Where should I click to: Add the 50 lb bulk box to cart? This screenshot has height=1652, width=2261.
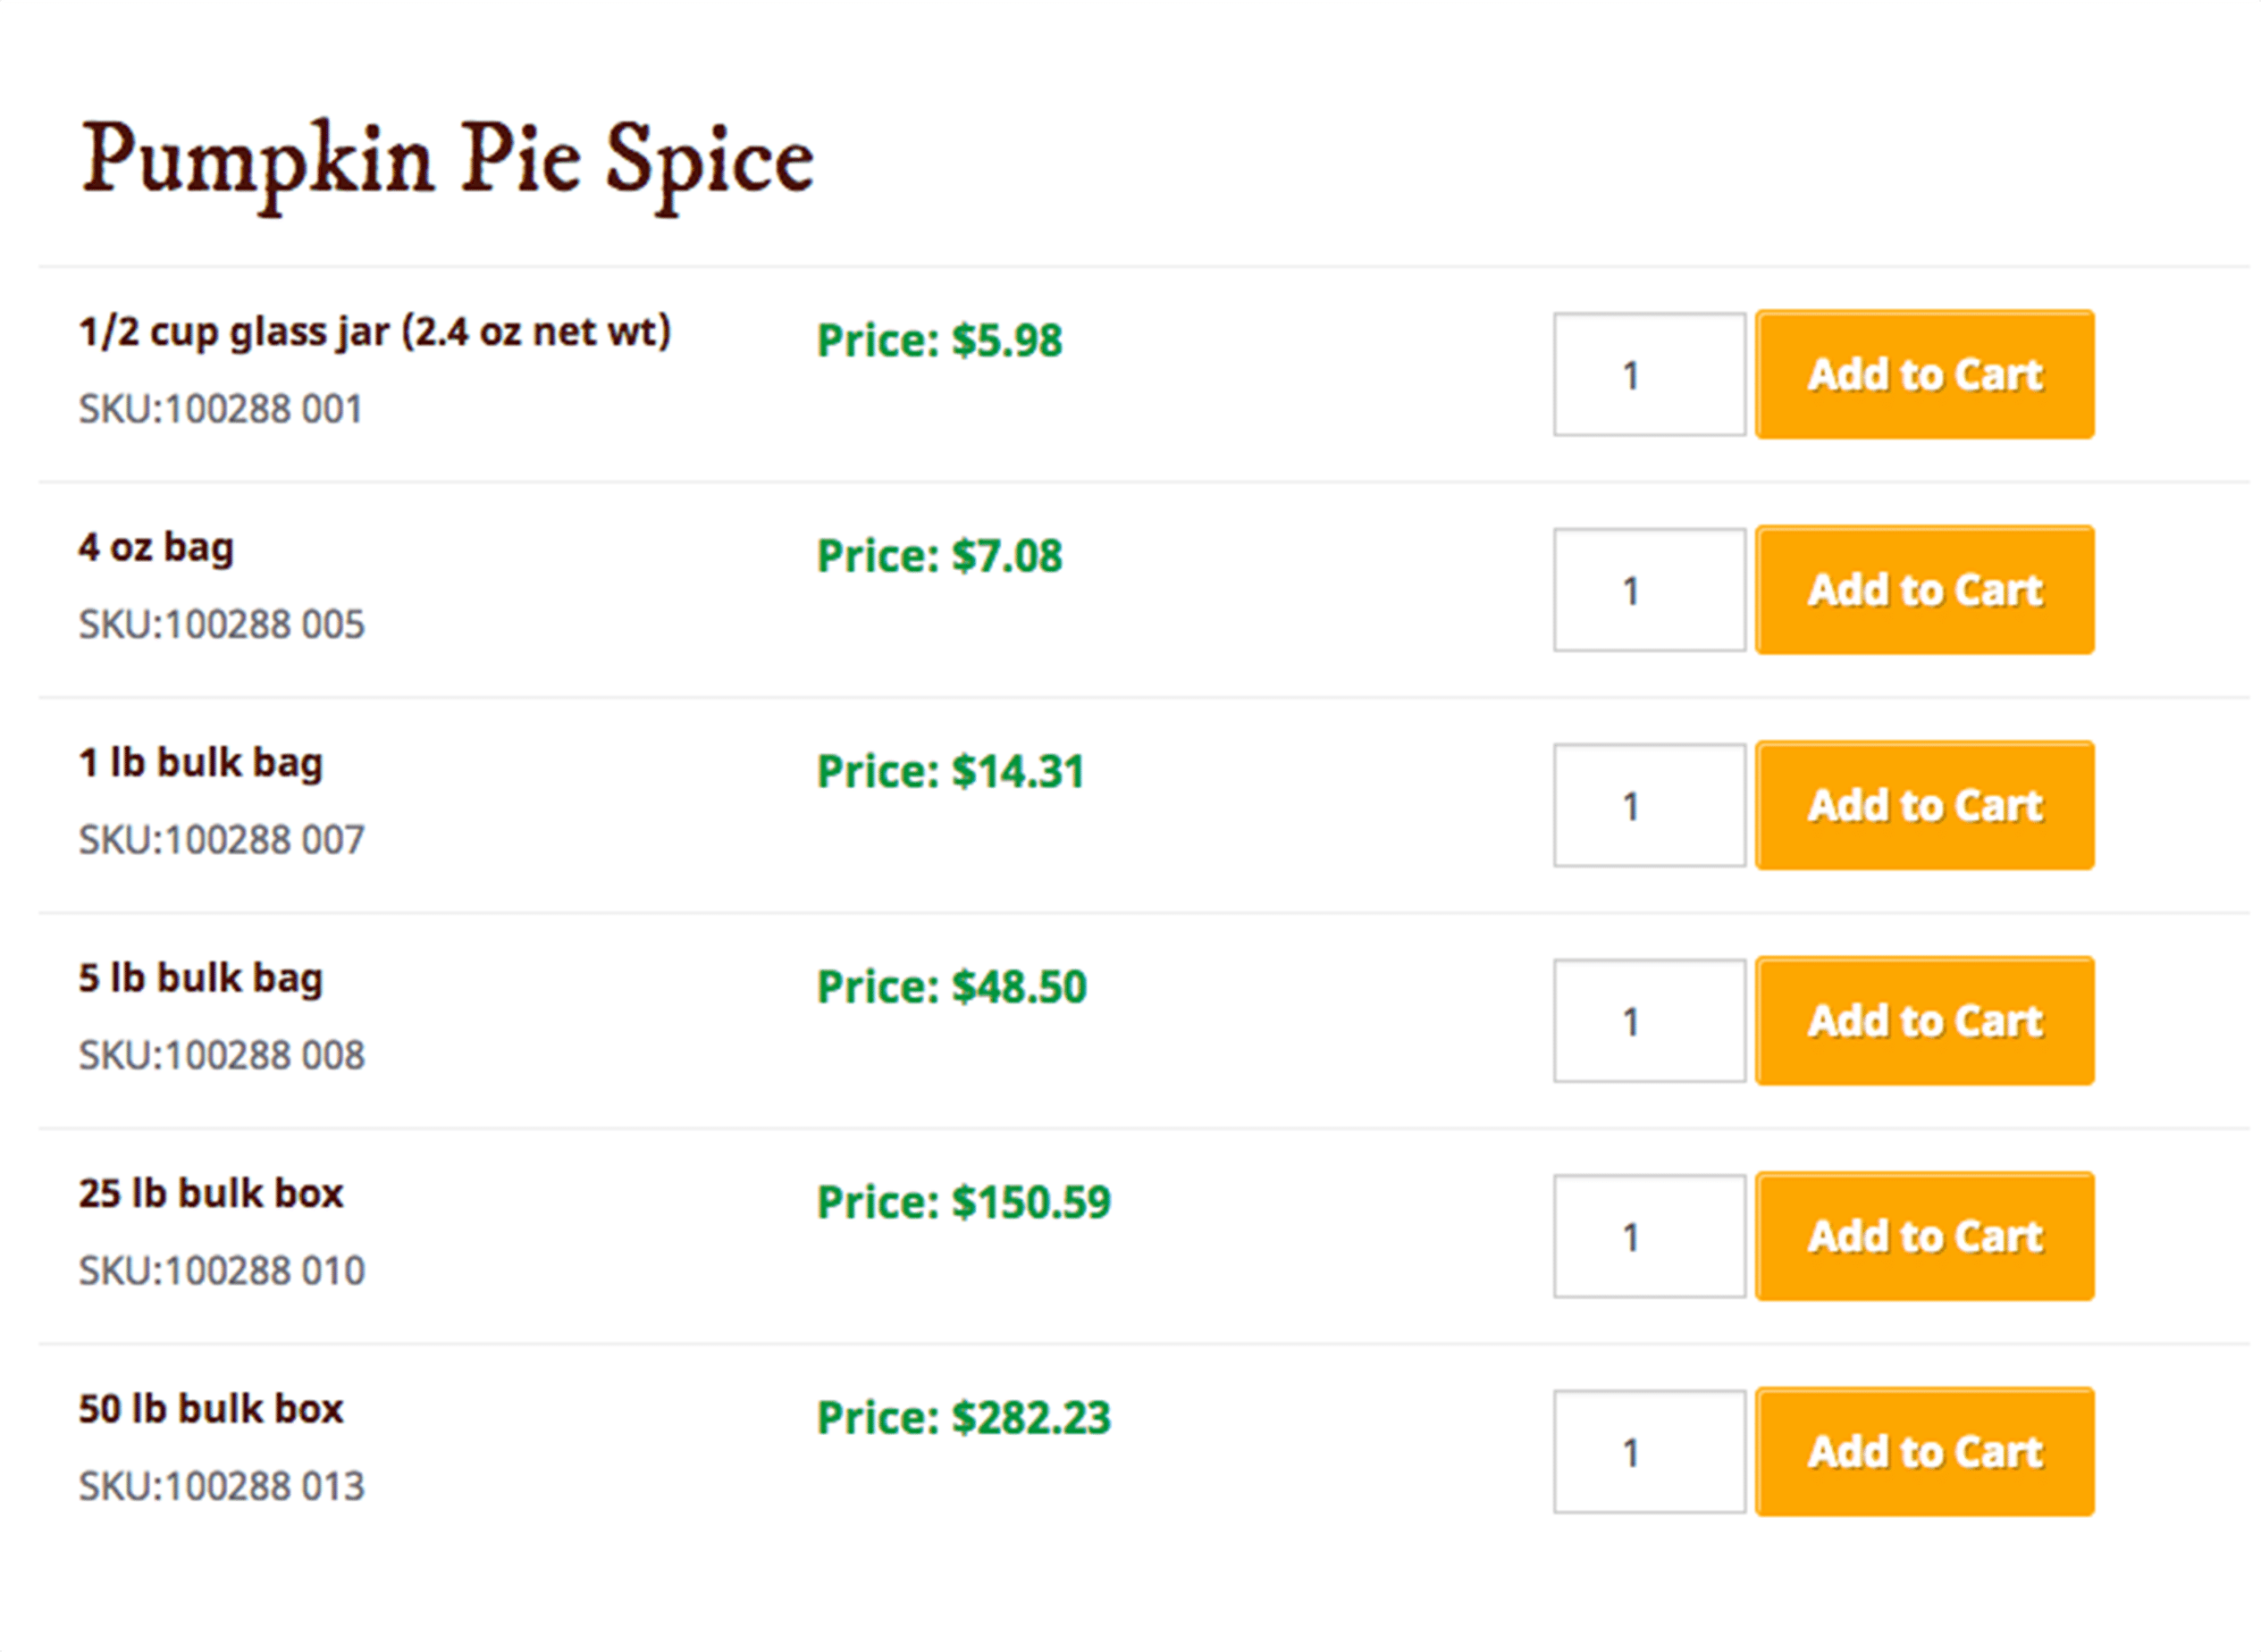1923,1452
